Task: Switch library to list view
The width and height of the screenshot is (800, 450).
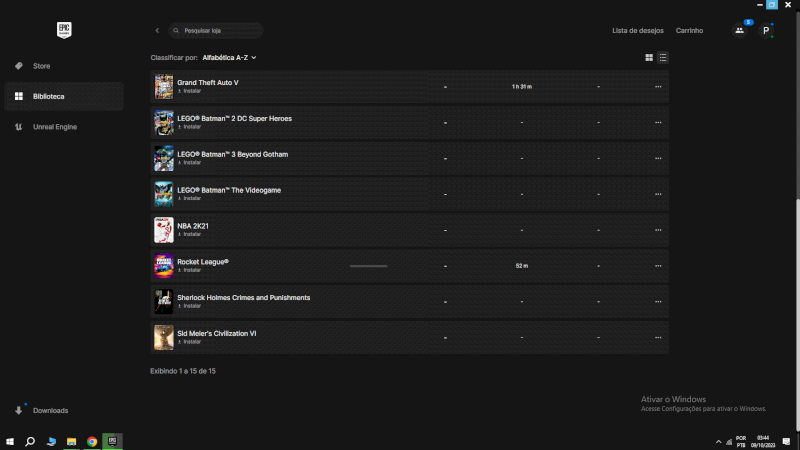Action: [663, 58]
